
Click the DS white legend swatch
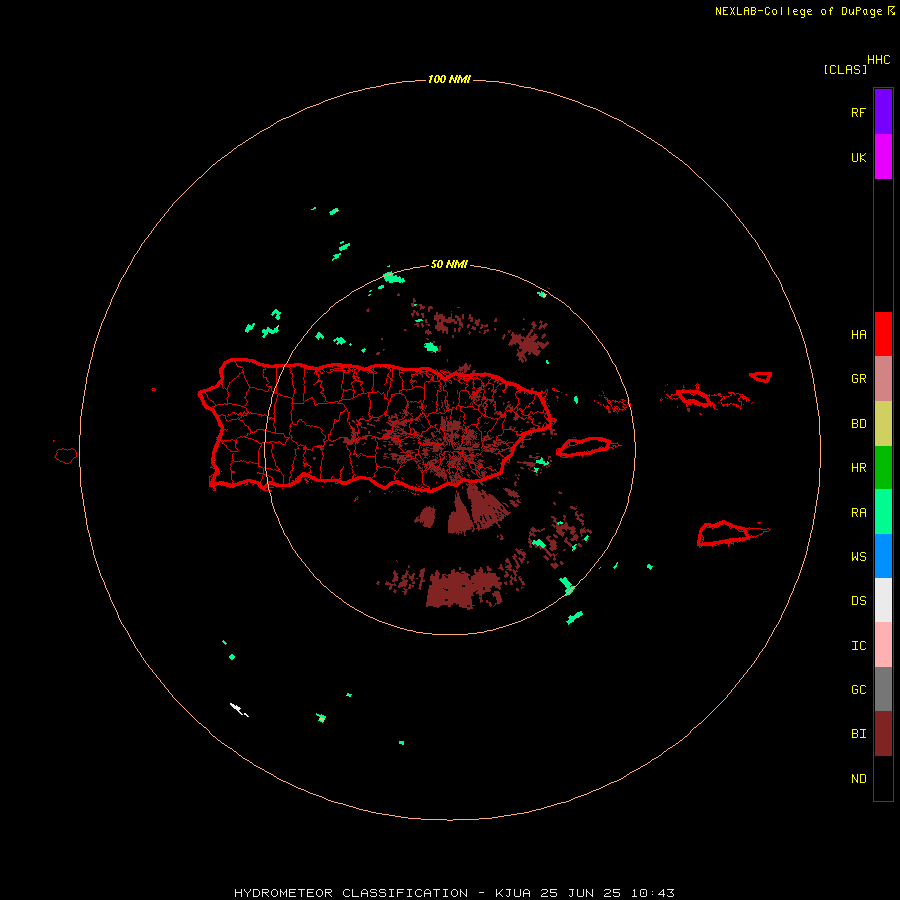click(x=883, y=600)
